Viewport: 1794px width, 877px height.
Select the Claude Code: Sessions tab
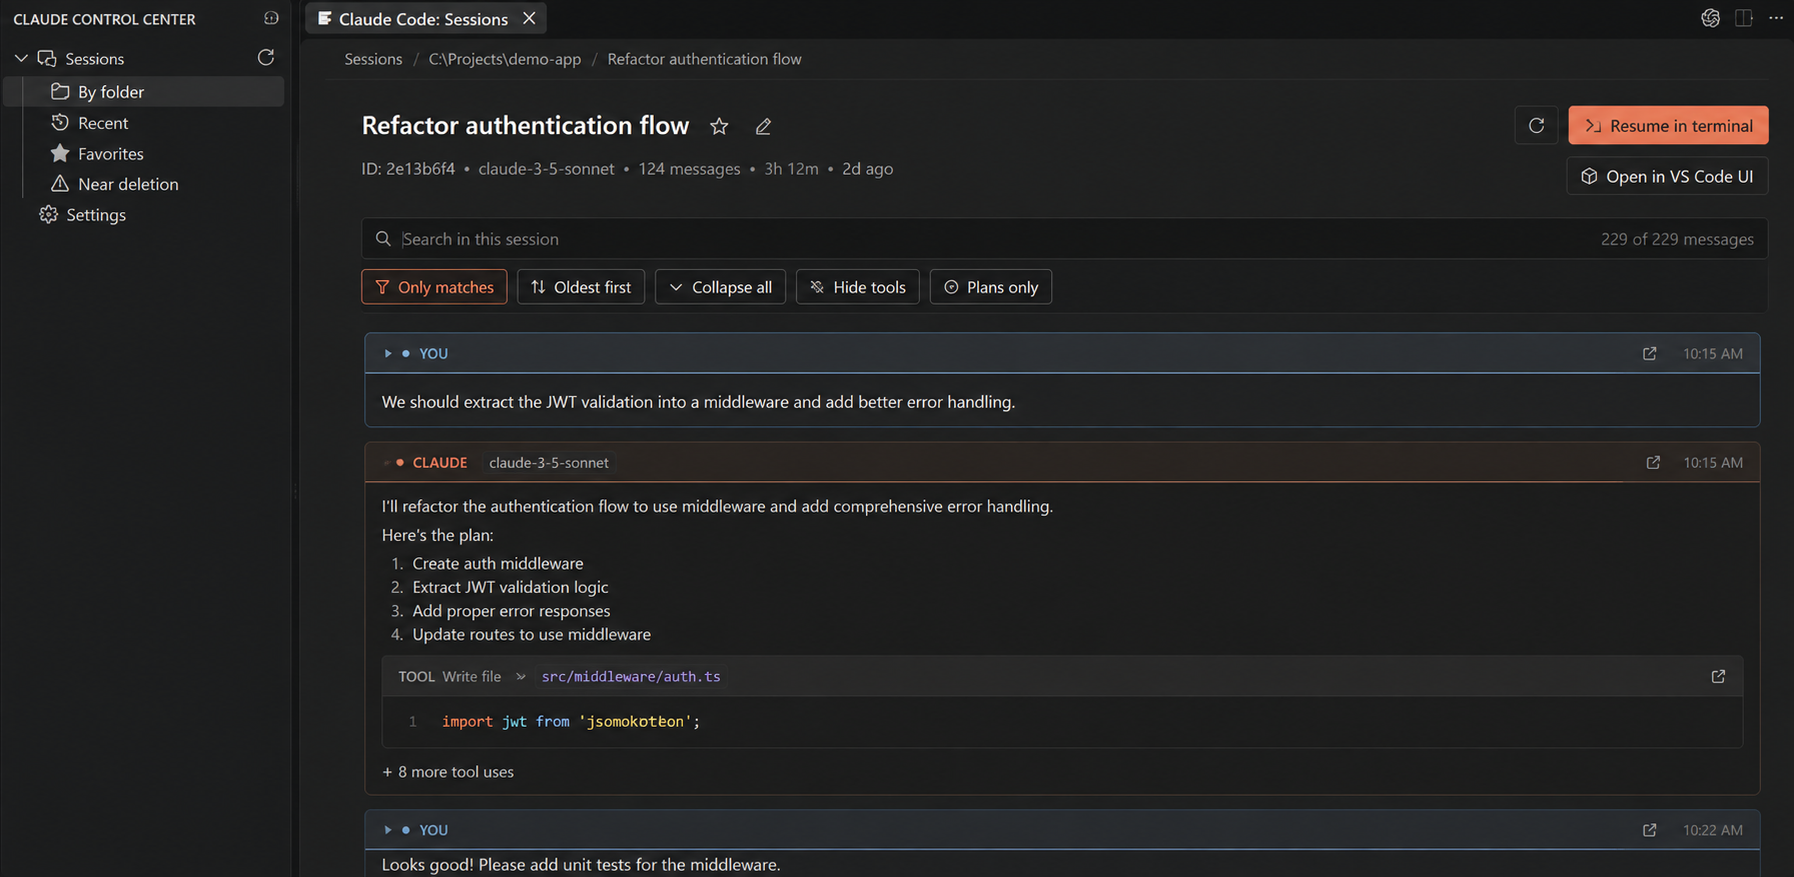(x=424, y=19)
